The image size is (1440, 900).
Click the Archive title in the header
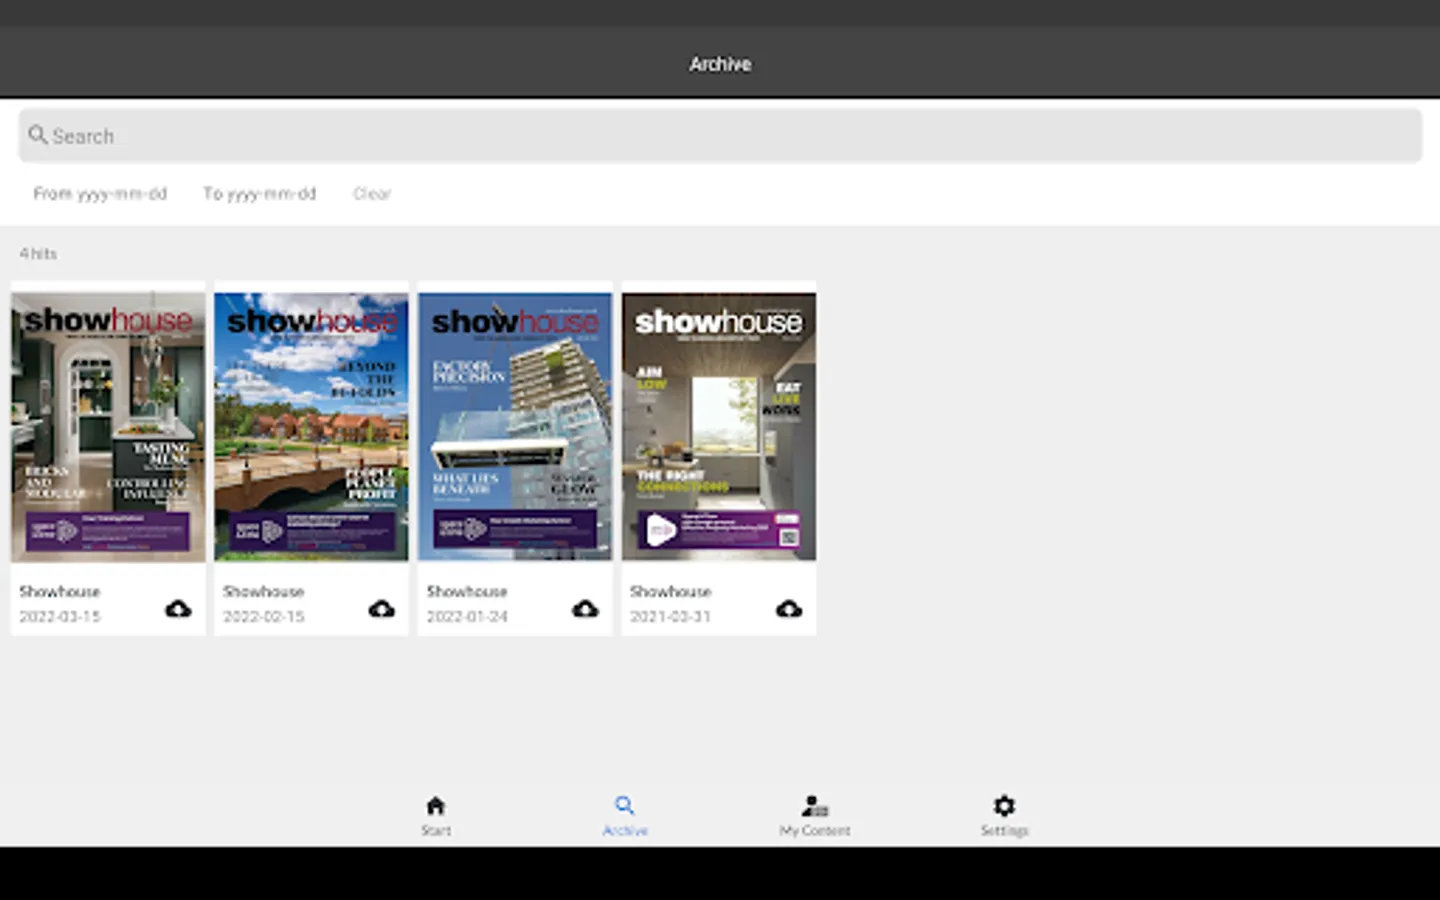pos(720,64)
